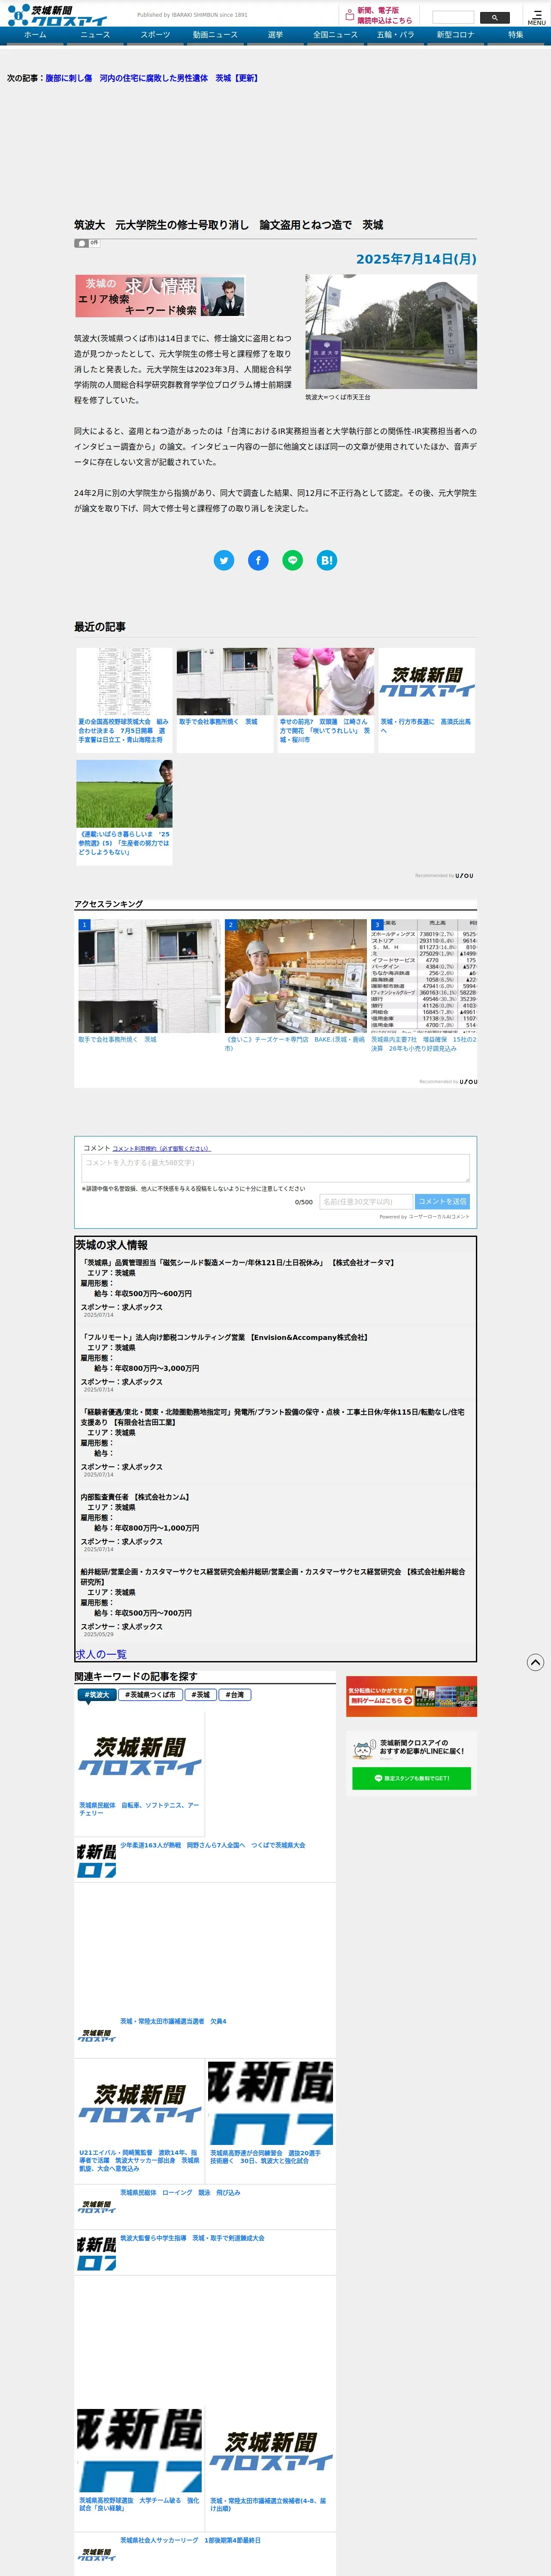Open コメント利用規約 link

pos(162,1148)
